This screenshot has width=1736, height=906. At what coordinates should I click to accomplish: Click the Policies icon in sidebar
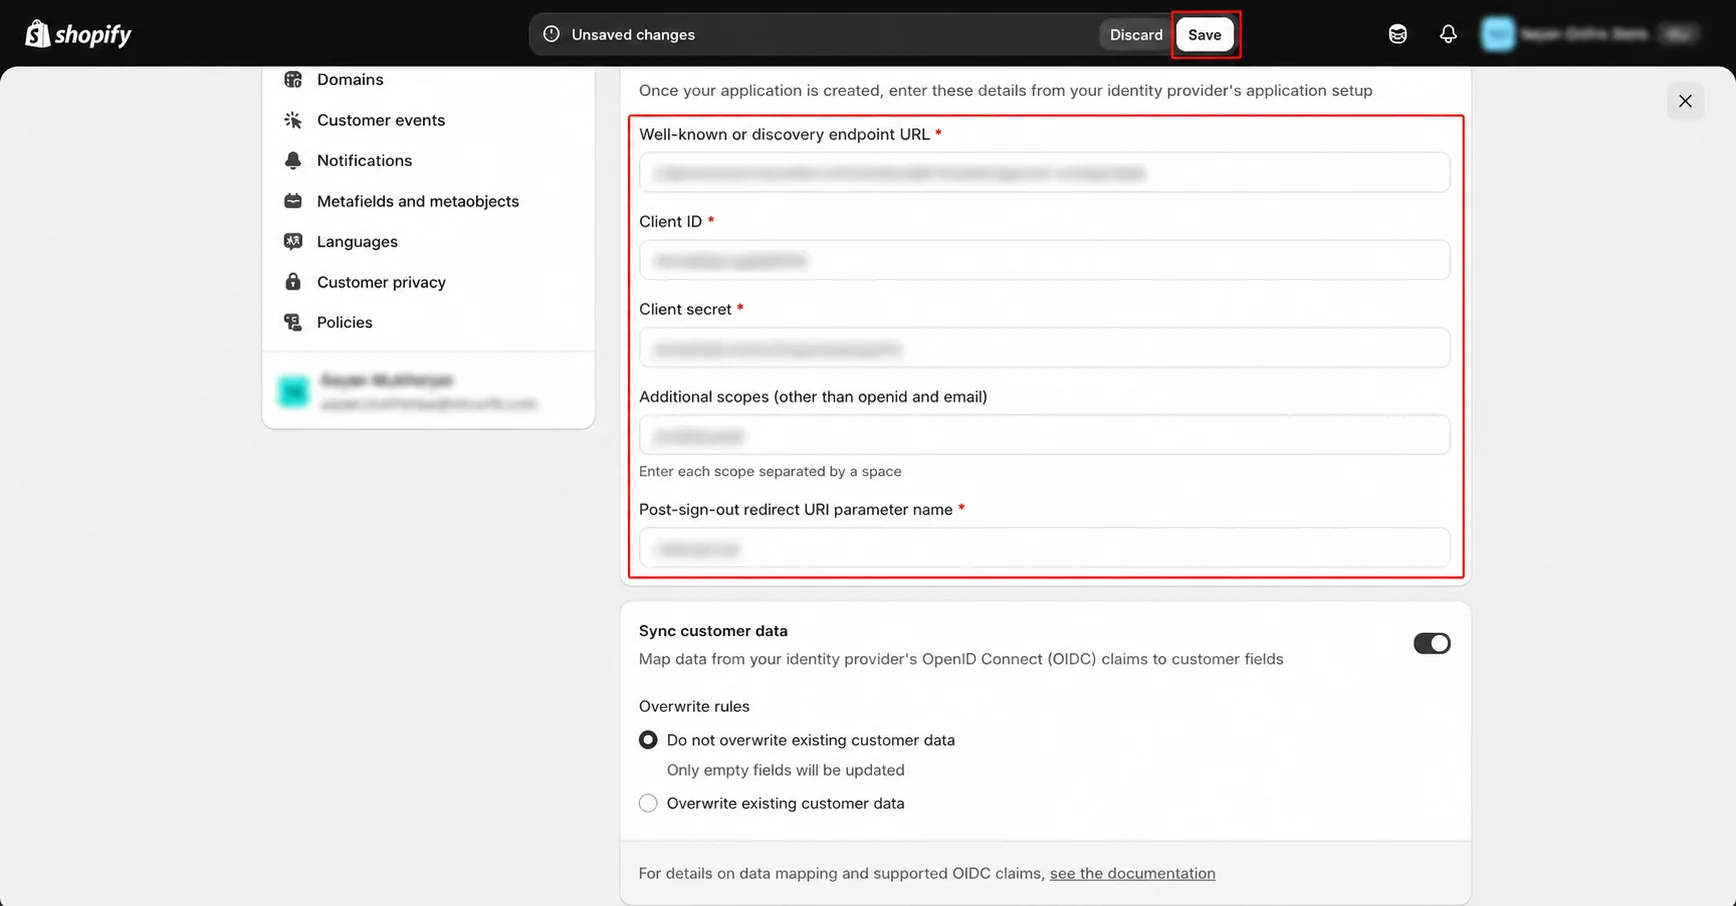(x=293, y=322)
